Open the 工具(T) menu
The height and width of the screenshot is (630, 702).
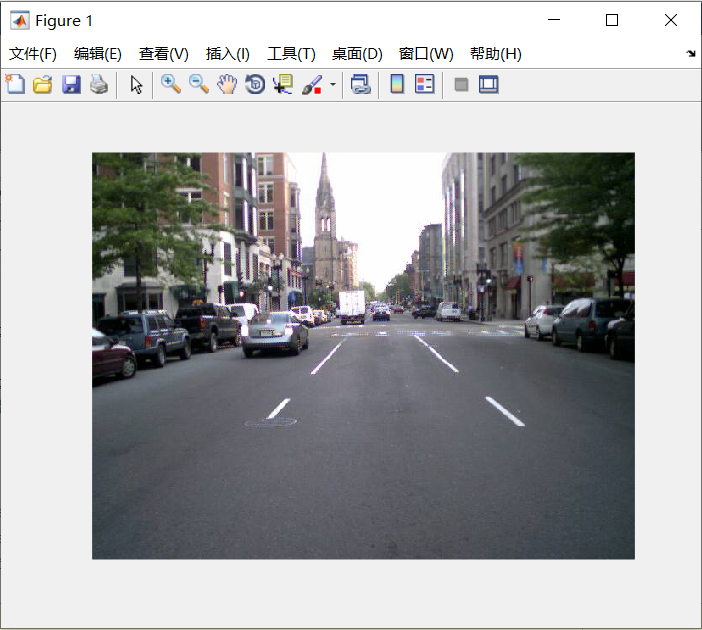coord(291,54)
